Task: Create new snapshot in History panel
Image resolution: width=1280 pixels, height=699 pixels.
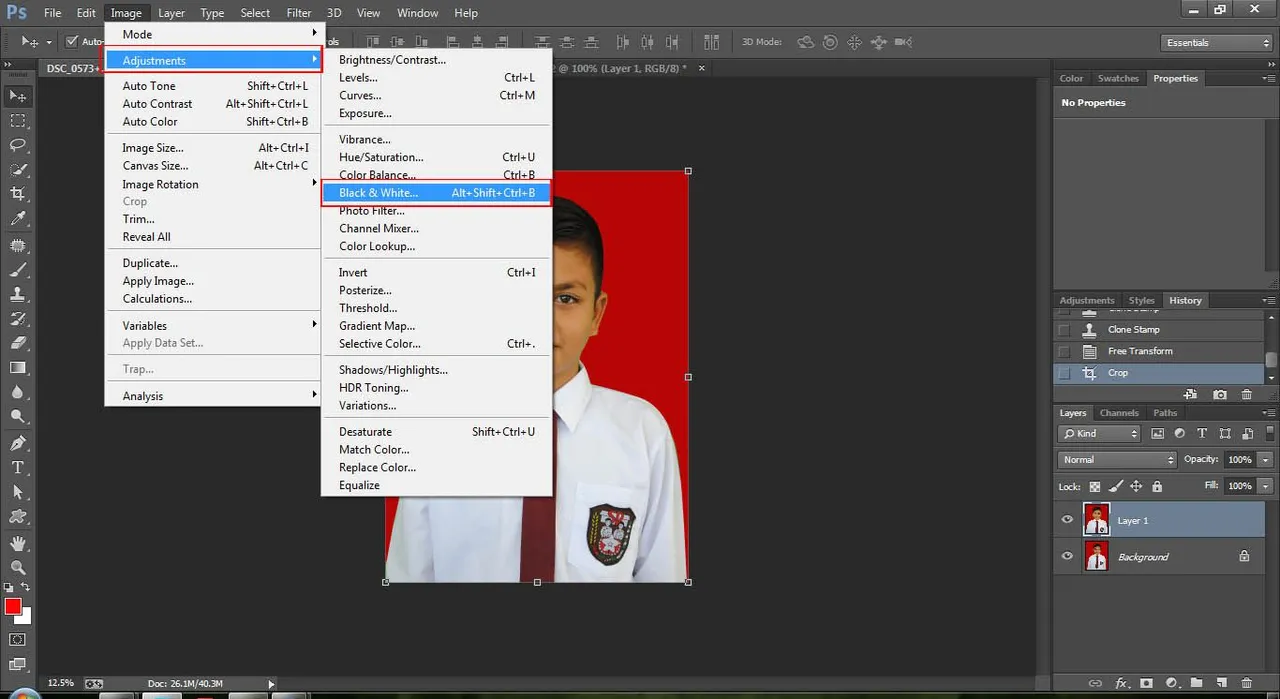Action: 1220,395
